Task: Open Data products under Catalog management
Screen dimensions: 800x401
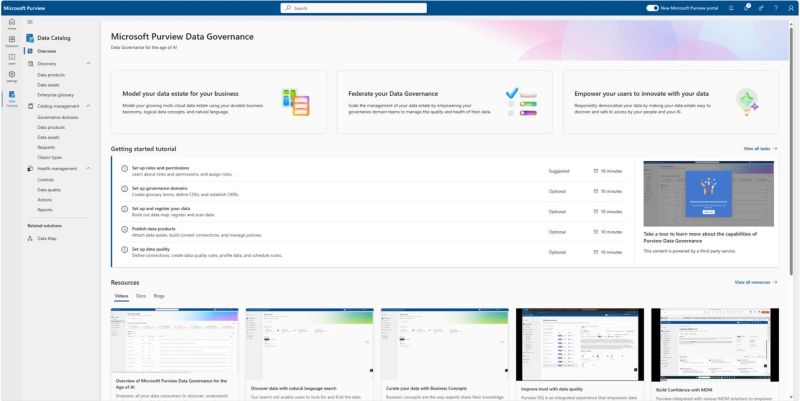Action: (x=51, y=127)
